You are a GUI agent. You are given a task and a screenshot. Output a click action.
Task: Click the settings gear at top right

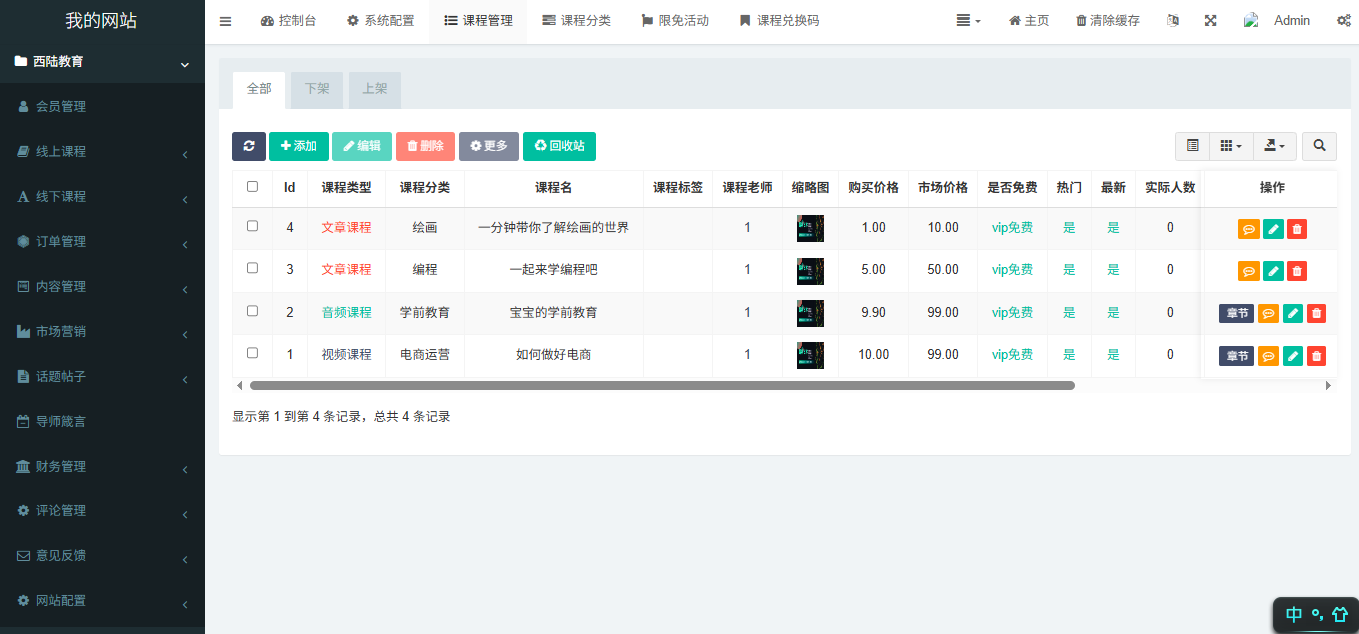[x=1344, y=19]
